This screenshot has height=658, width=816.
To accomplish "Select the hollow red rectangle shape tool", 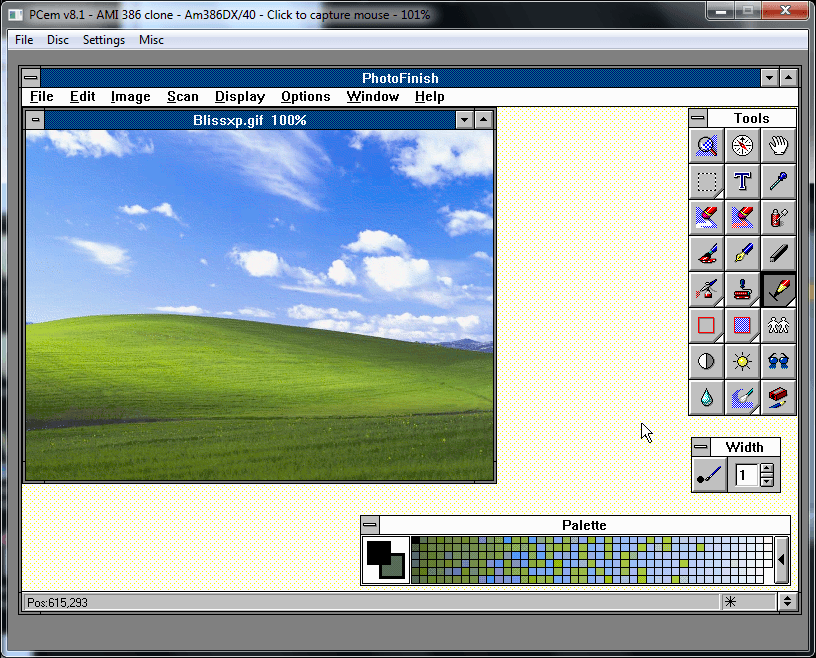I will click(706, 325).
